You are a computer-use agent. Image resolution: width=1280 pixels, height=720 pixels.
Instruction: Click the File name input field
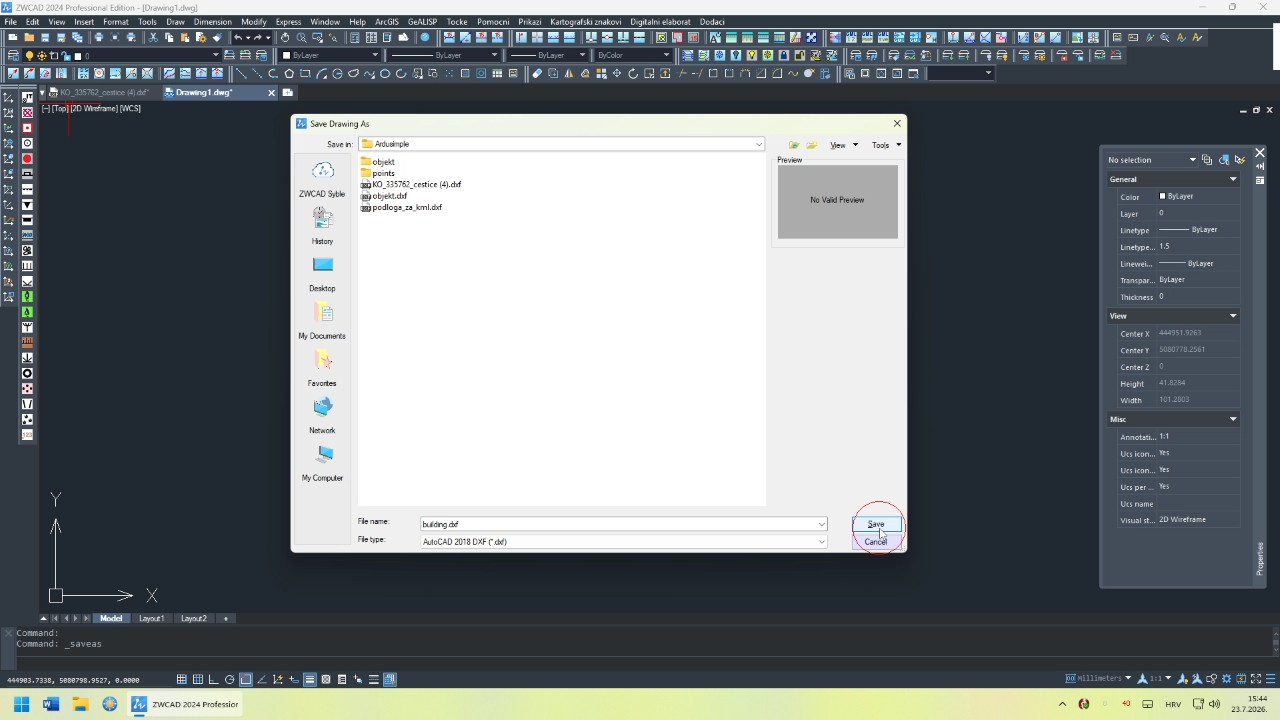pos(618,524)
